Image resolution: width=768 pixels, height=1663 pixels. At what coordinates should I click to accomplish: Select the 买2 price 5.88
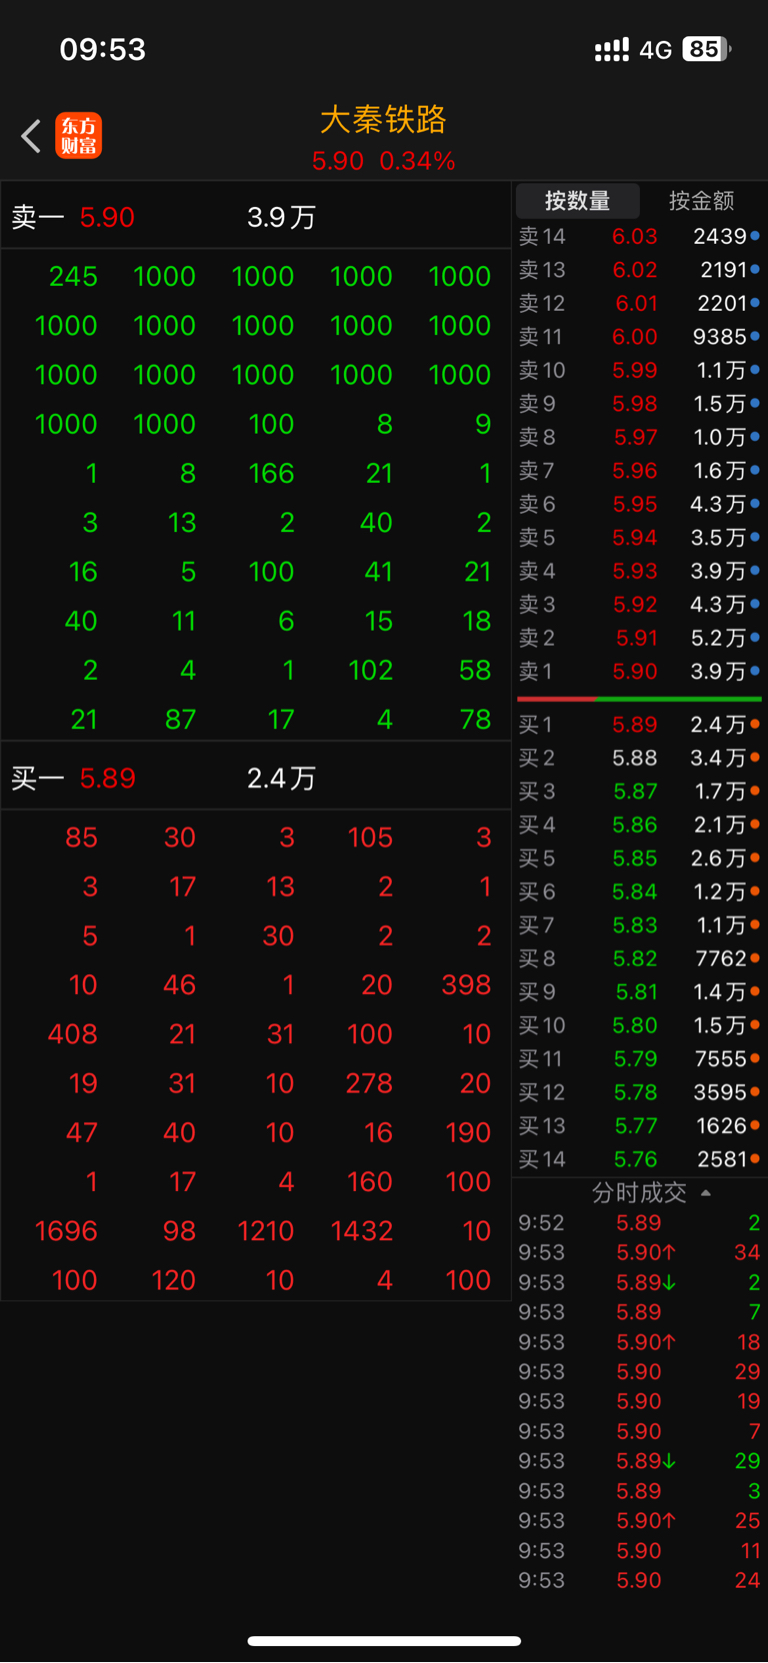635,758
